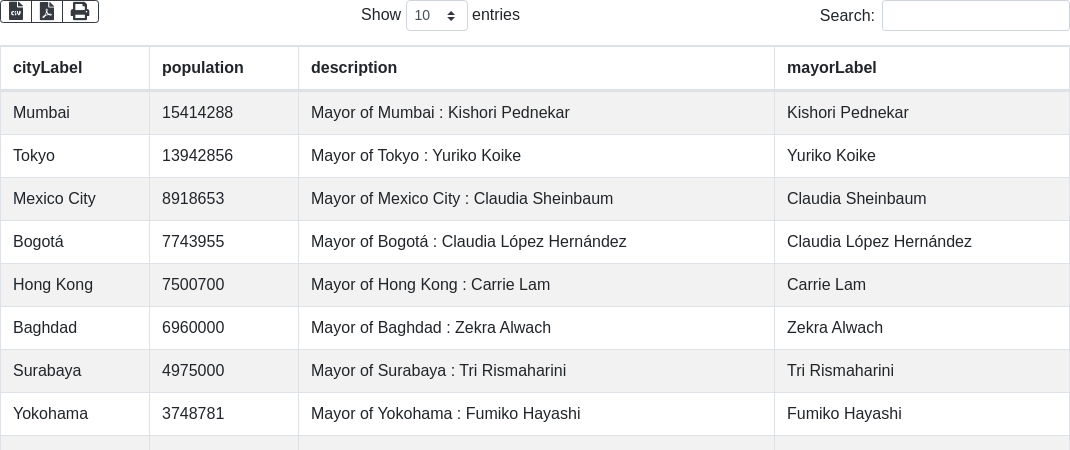Select mayor name Claudia López Hernández

pyautogui.click(x=879, y=242)
